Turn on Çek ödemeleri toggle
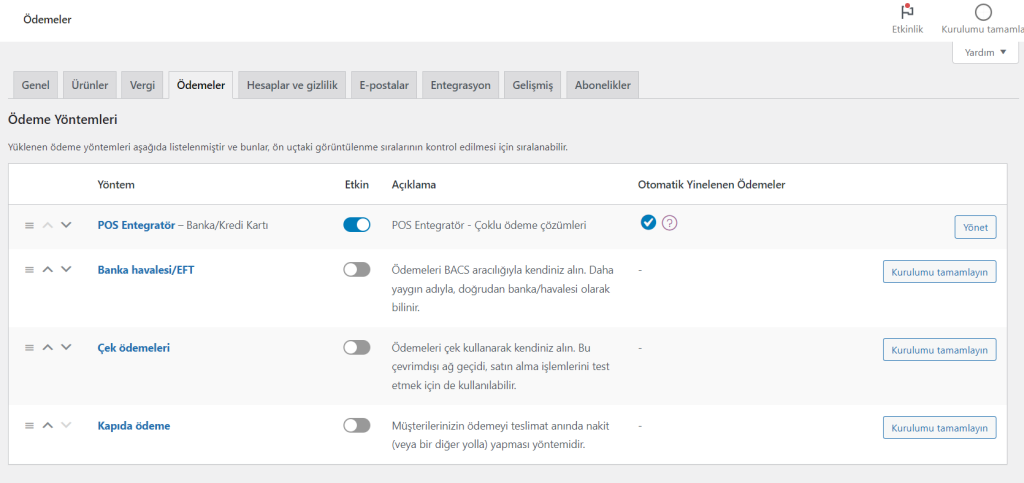1024x483 pixels. 357,347
